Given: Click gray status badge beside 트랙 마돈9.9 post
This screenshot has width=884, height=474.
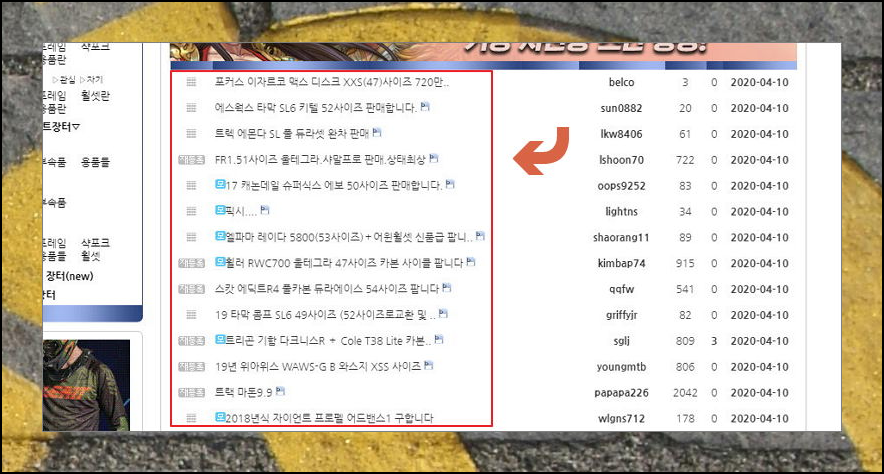Looking at the screenshot, I should (x=191, y=393).
